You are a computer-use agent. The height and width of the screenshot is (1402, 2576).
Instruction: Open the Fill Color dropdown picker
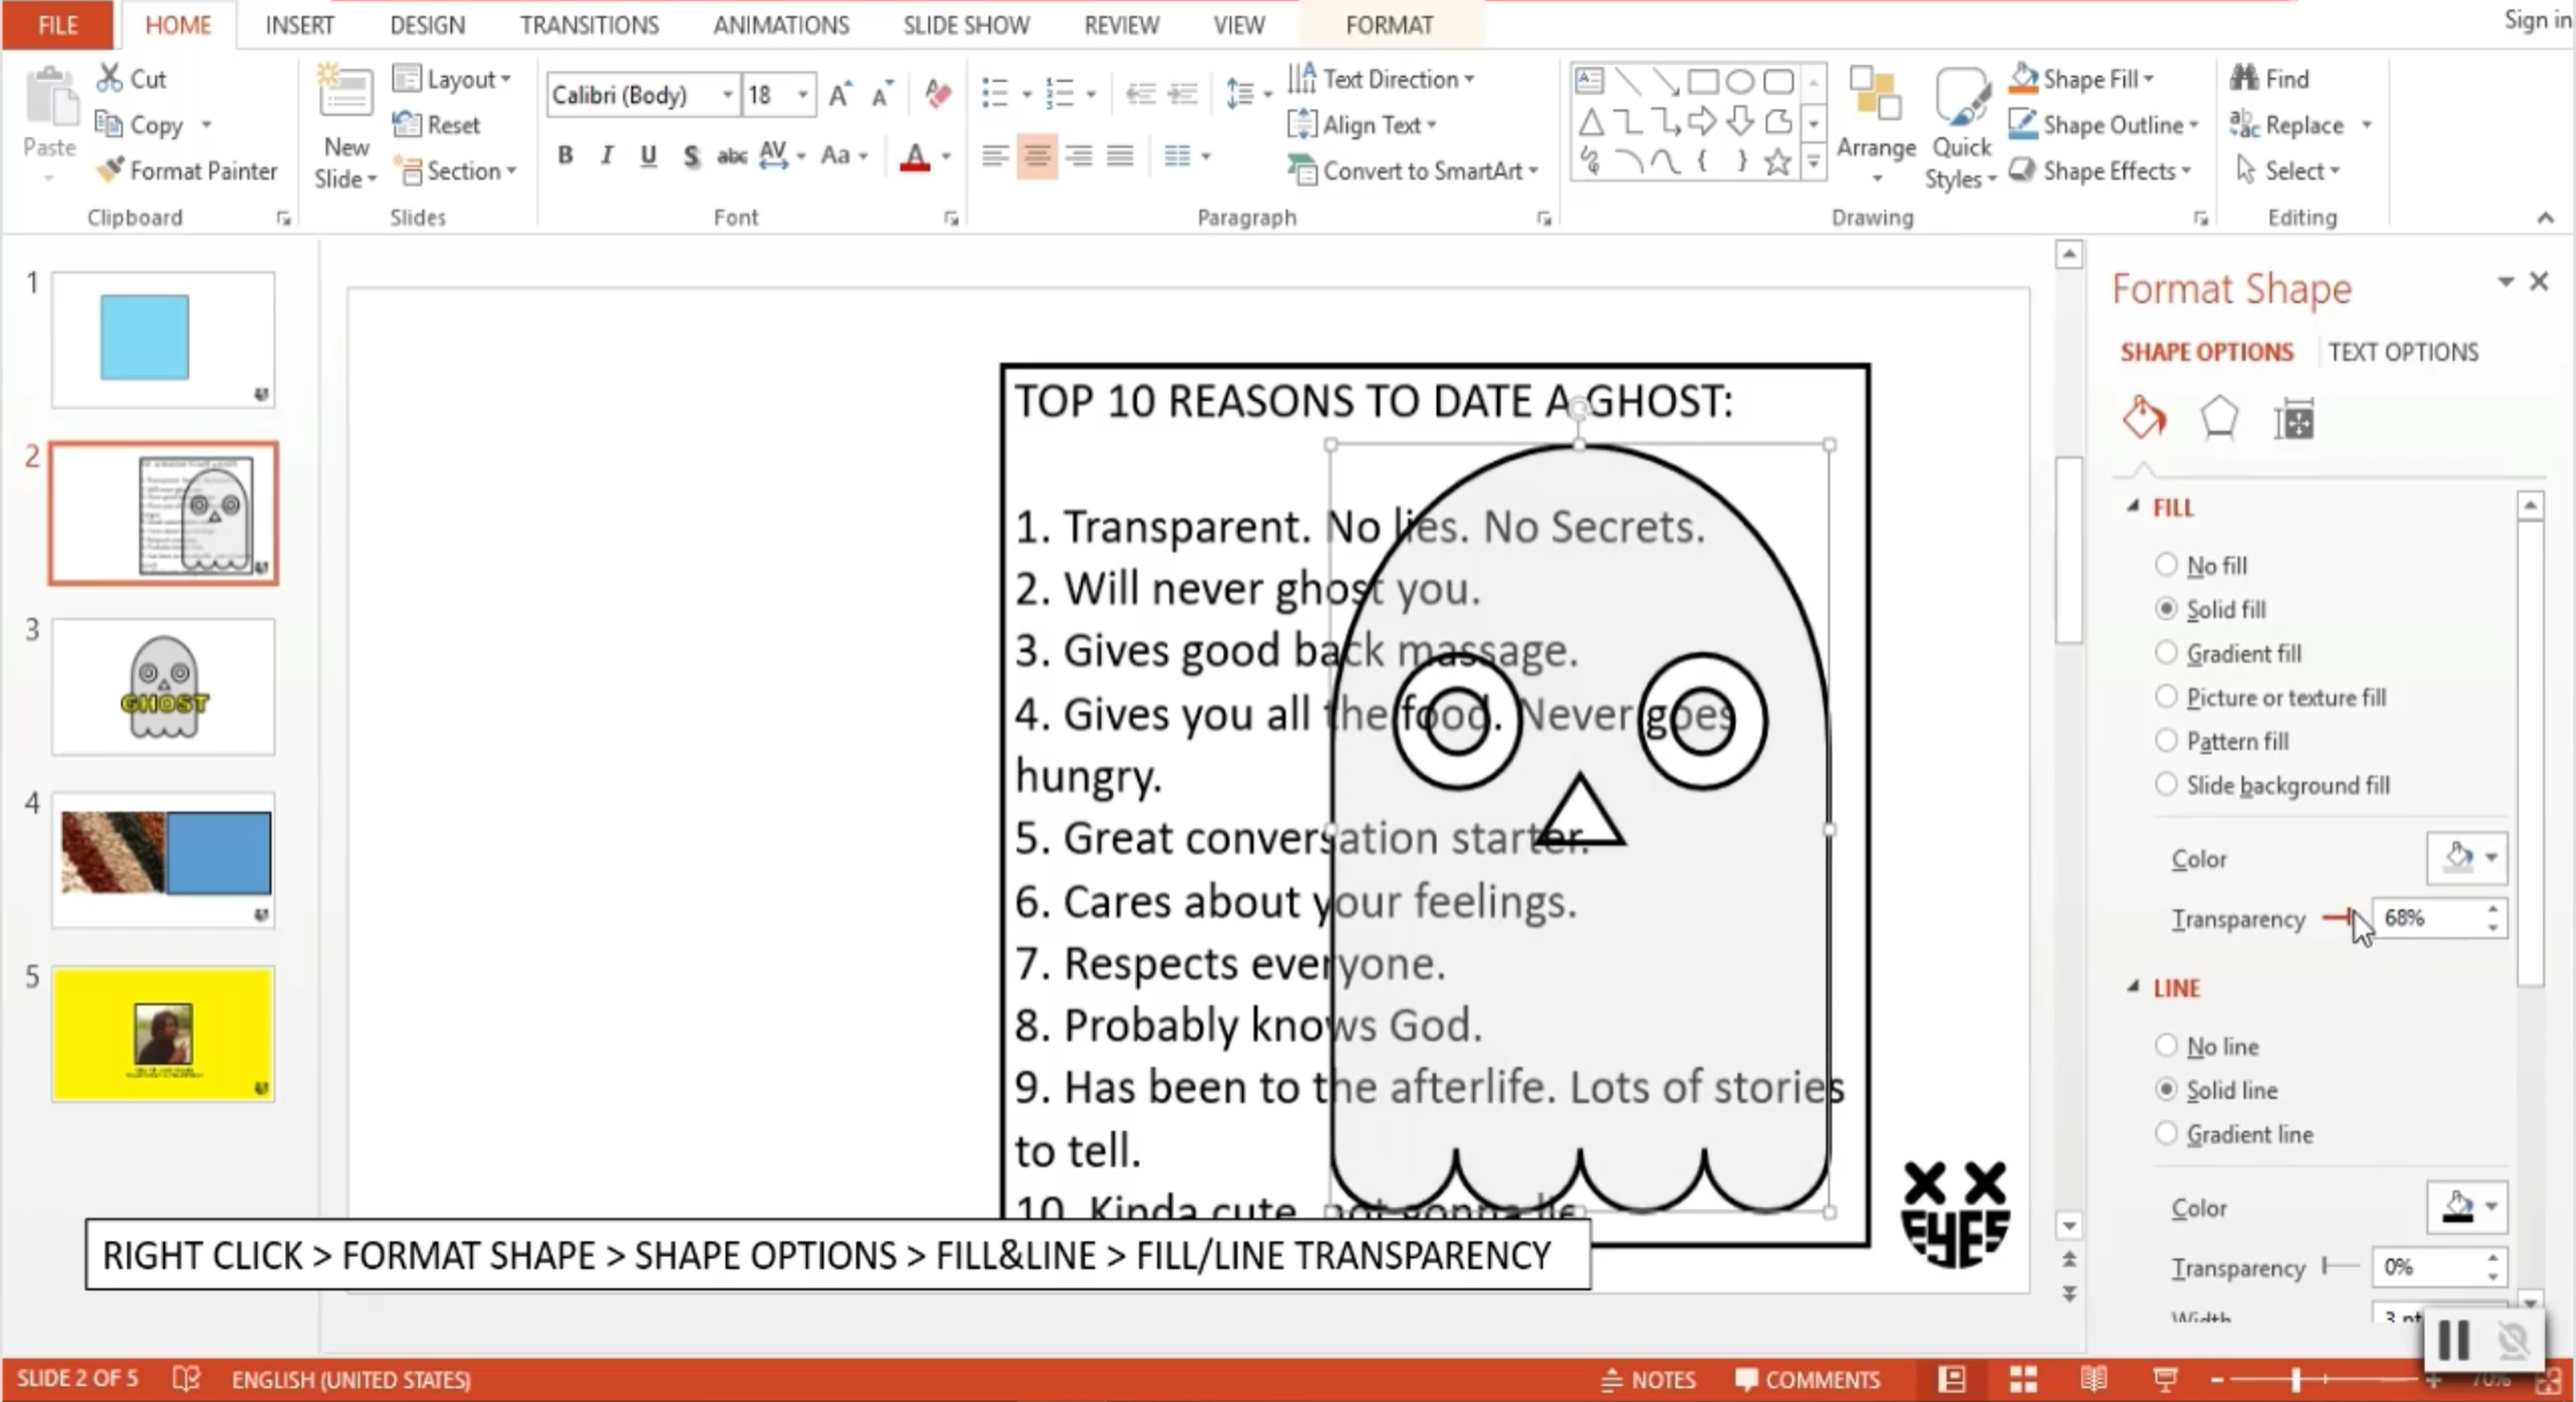[x=2466, y=858]
